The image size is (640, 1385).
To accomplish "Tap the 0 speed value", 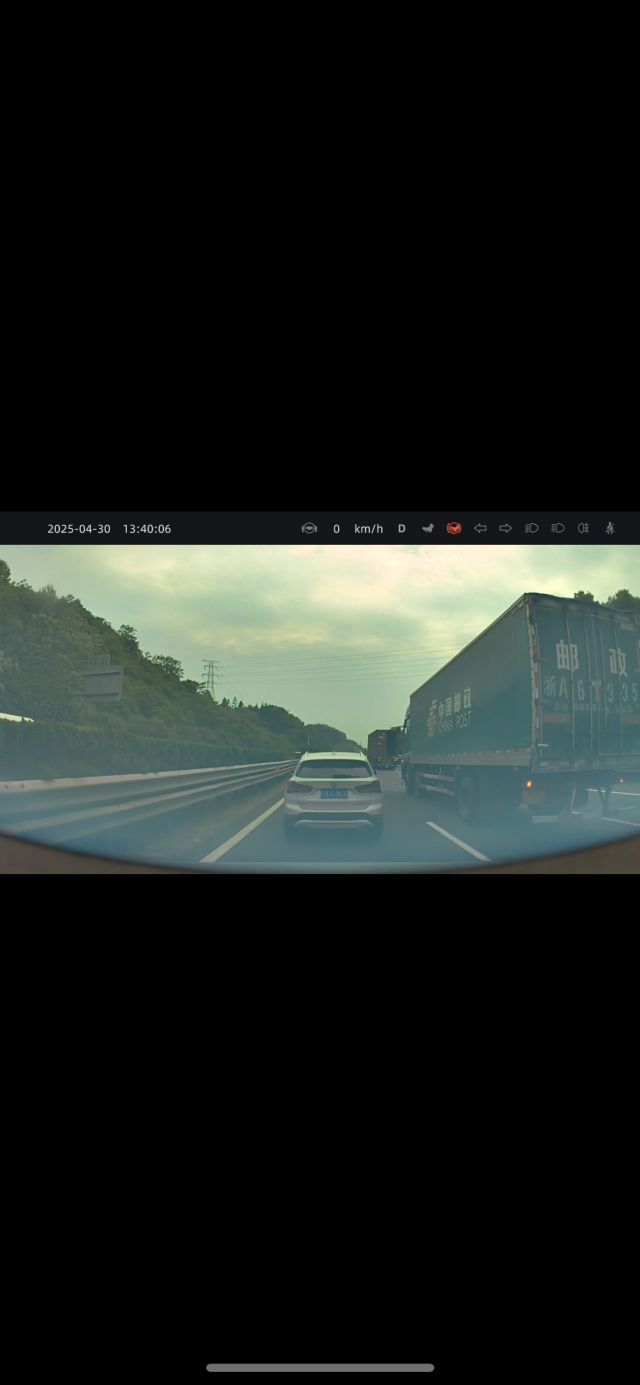I will pyautogui.click(x=336, y=529).
